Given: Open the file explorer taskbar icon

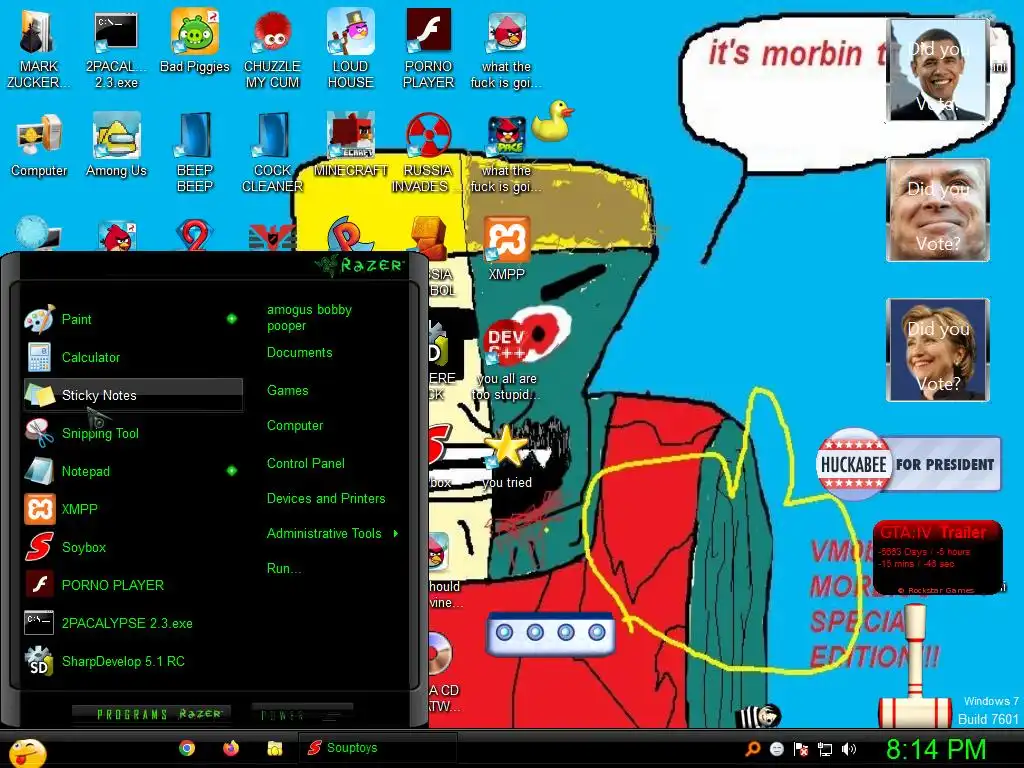Looking at the screenshot, I should click(274, 748).
